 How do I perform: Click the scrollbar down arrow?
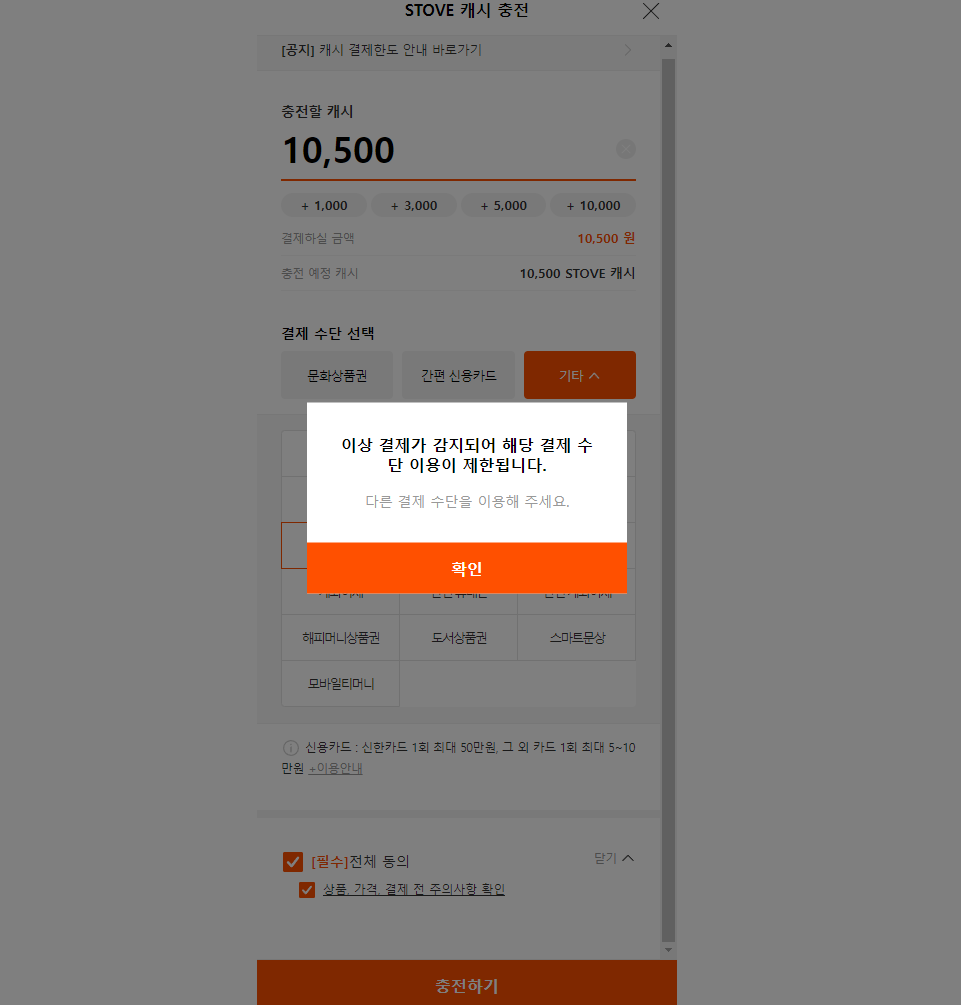click(669, 950)
